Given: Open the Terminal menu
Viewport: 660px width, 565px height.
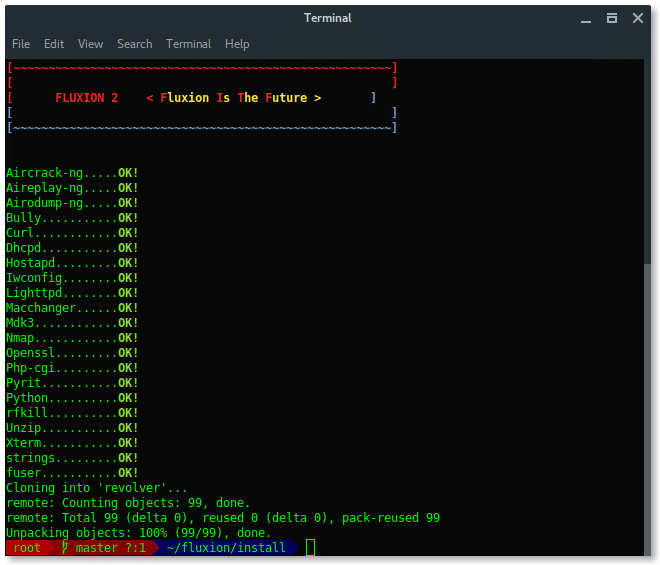Looking at the screenshot, I should point(189,44).
